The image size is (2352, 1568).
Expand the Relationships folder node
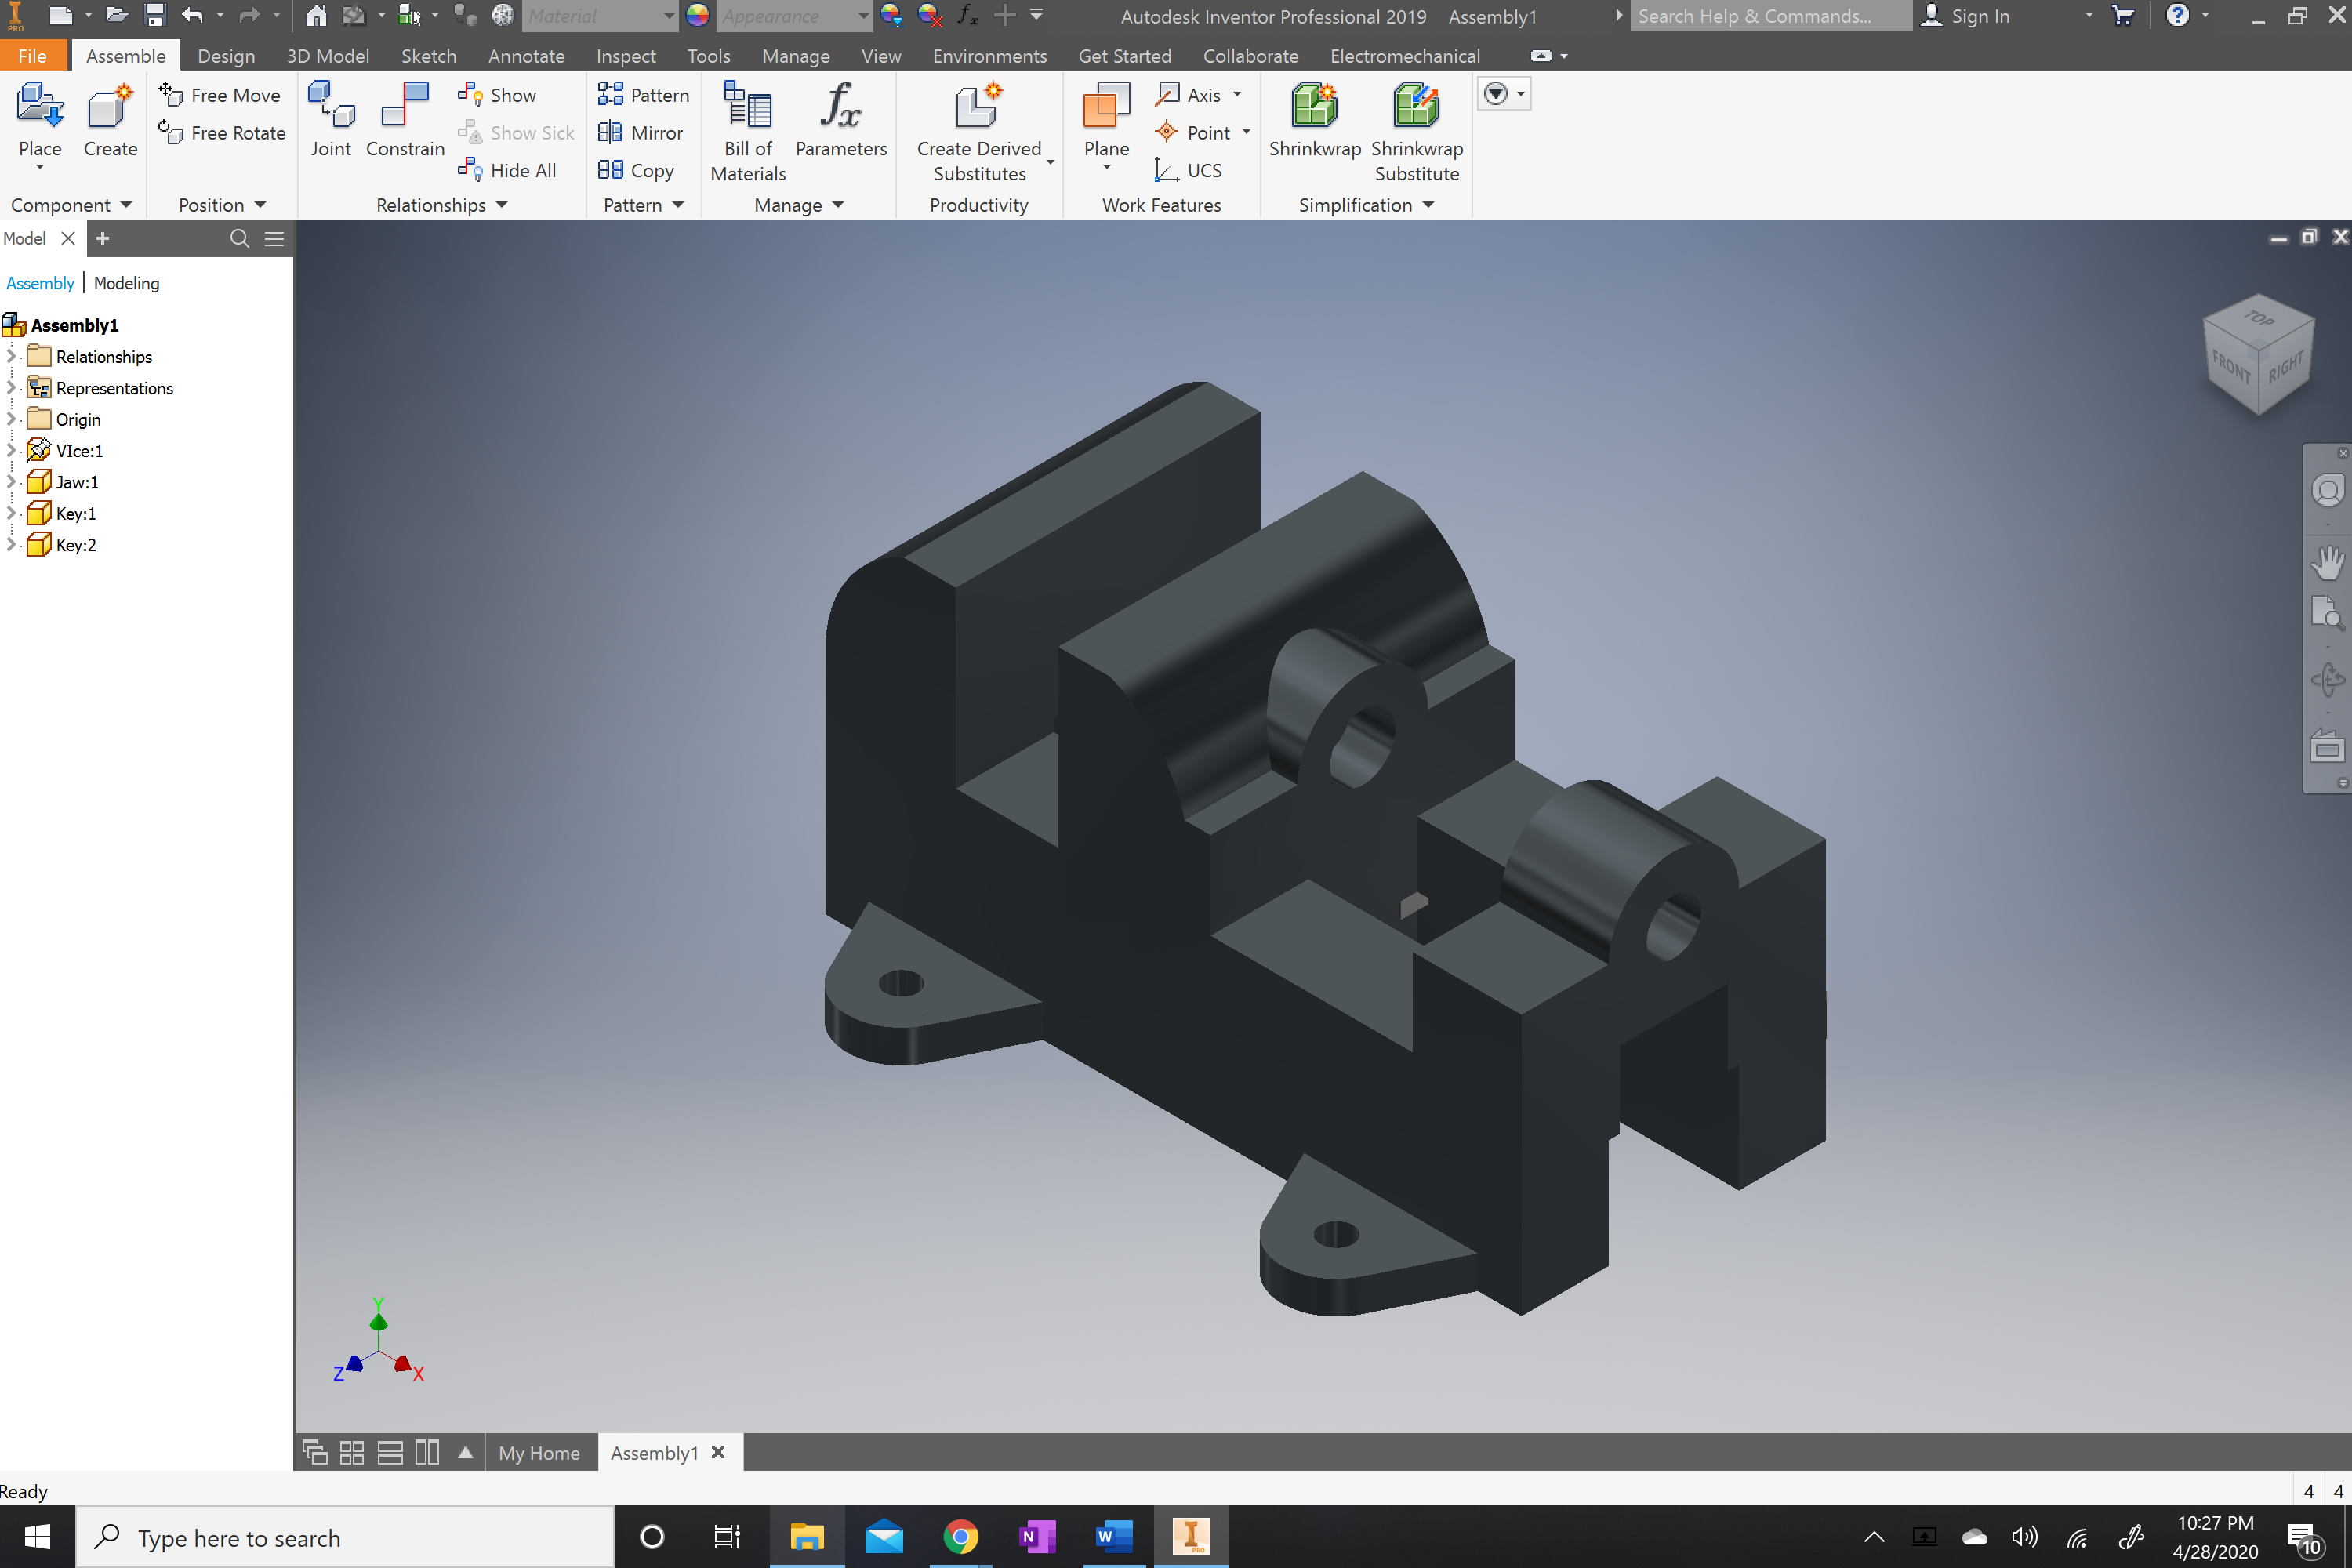tap(11, 356)
